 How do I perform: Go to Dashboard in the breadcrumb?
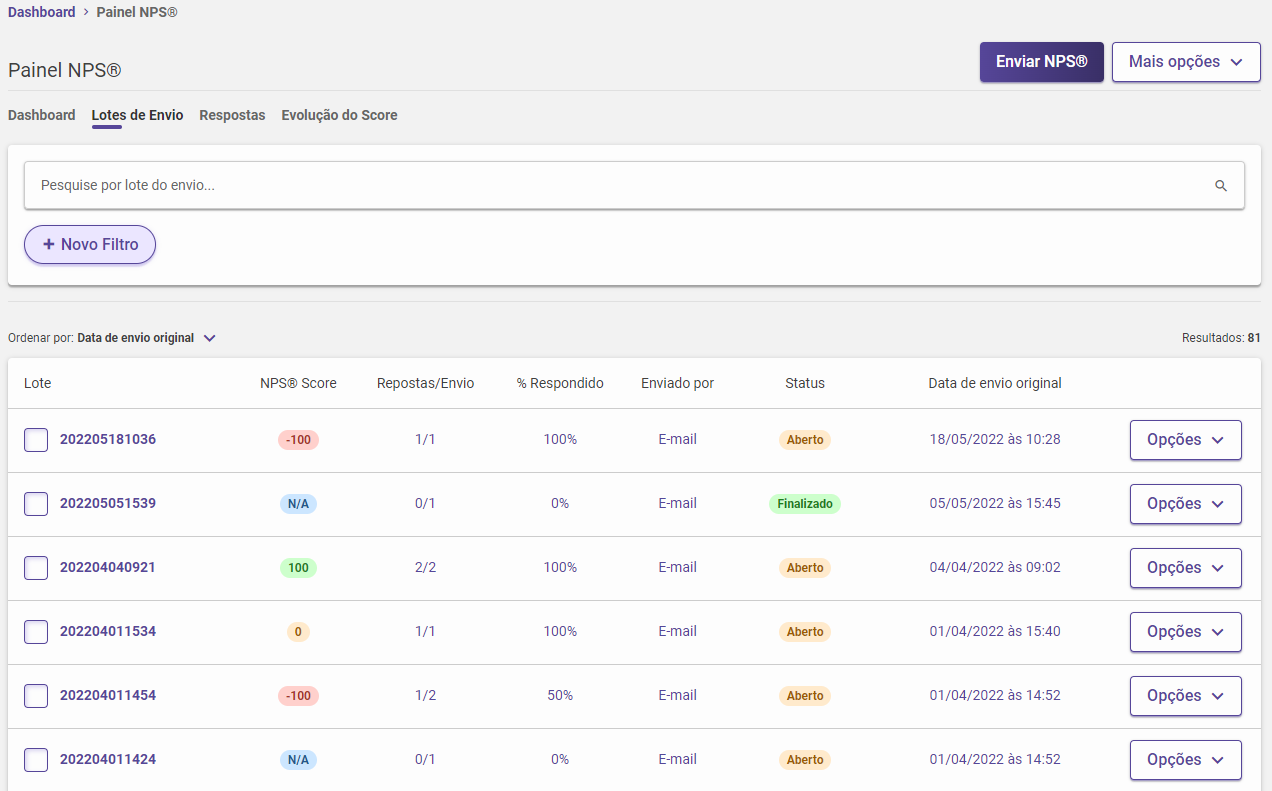click(42, 12)
